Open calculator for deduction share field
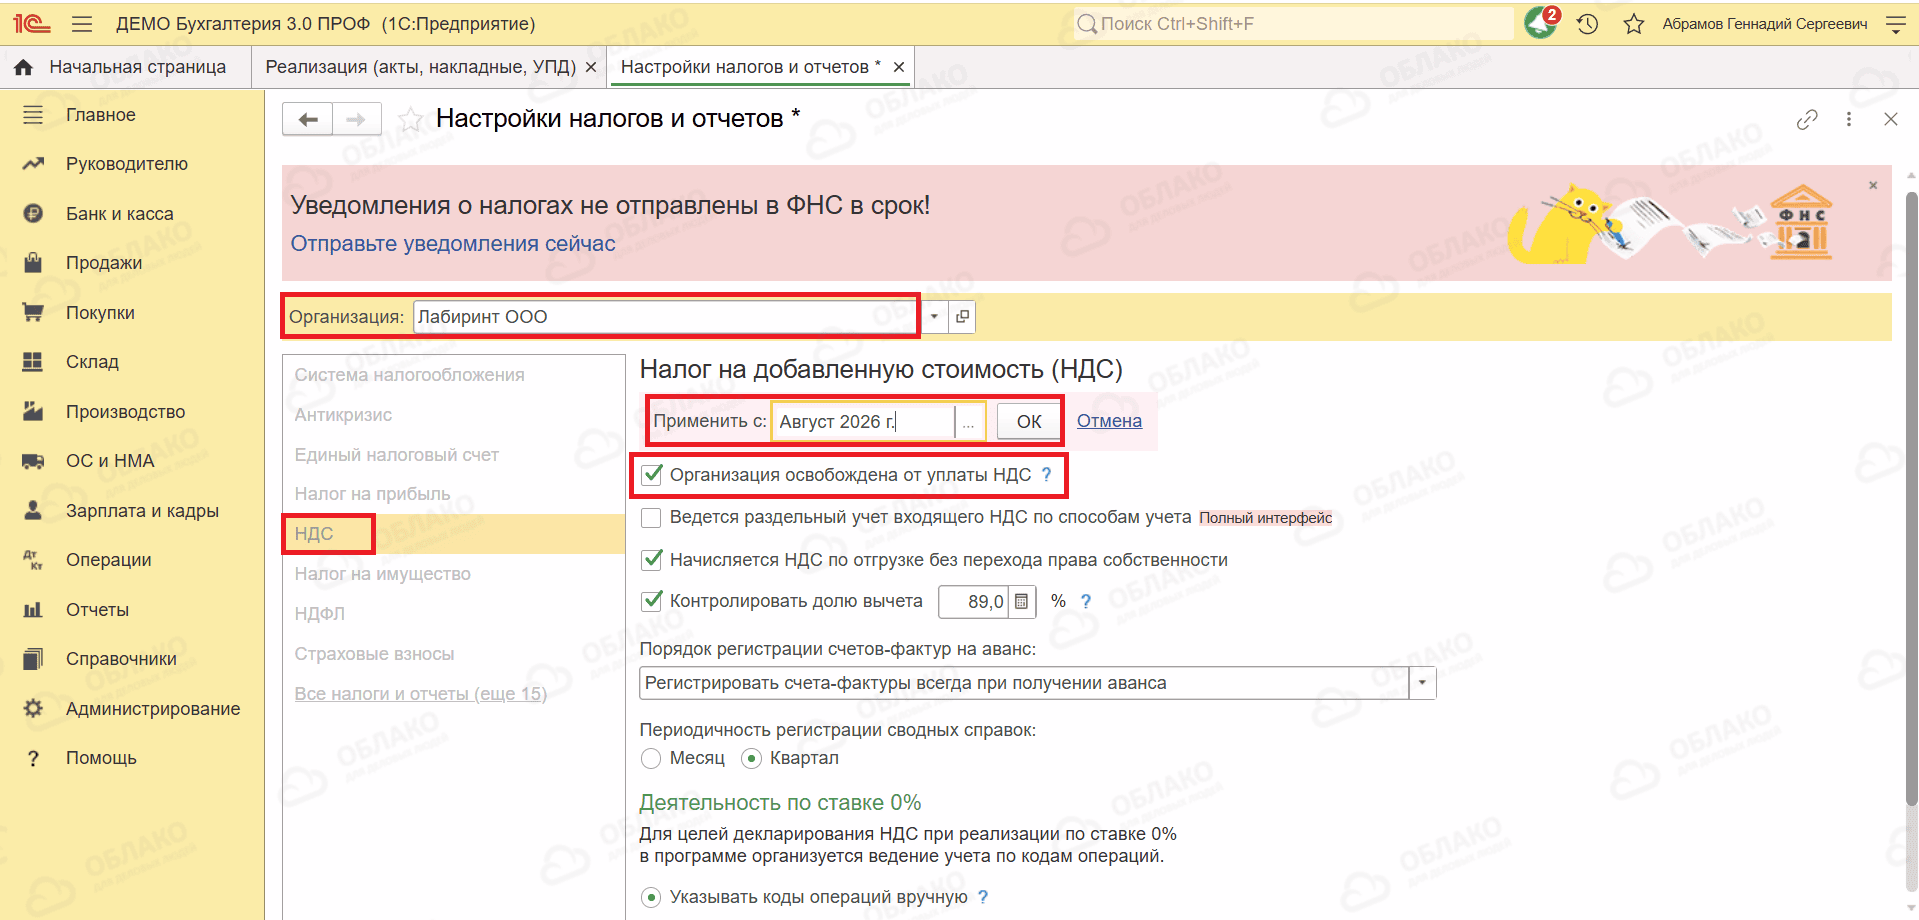Image resolution: width=1919 pixels, height=920 pixels. point(1021,601)
